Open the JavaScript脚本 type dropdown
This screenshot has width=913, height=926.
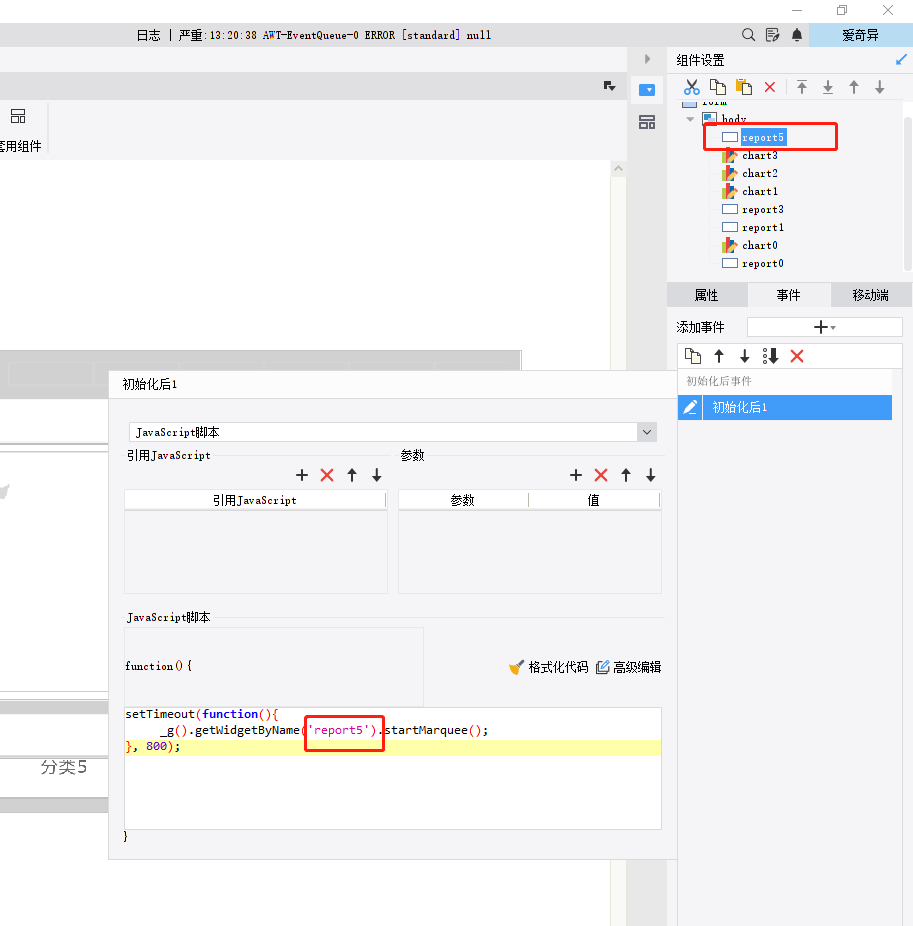point(647,432)
